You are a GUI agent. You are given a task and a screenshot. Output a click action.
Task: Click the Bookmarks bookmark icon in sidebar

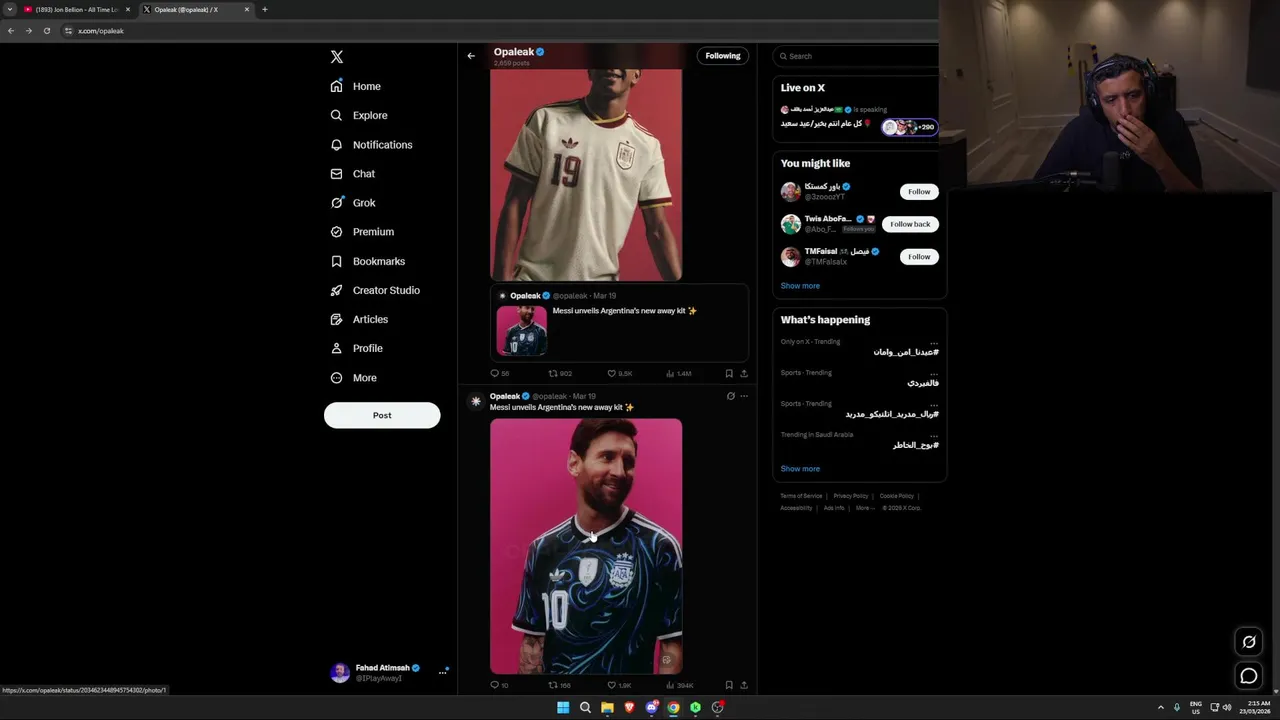337,261
